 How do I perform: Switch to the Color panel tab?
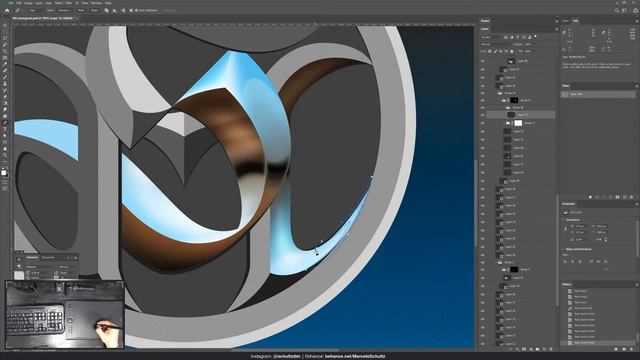tap(565, 21)
